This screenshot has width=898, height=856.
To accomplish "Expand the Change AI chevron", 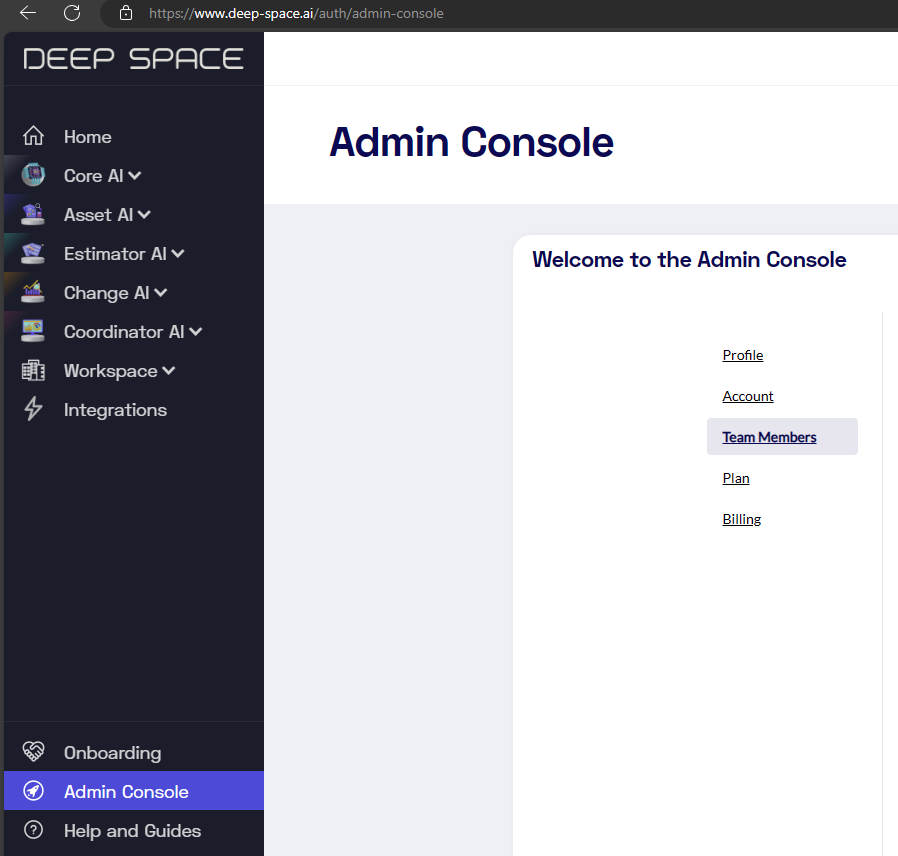I will coord(161,293).
